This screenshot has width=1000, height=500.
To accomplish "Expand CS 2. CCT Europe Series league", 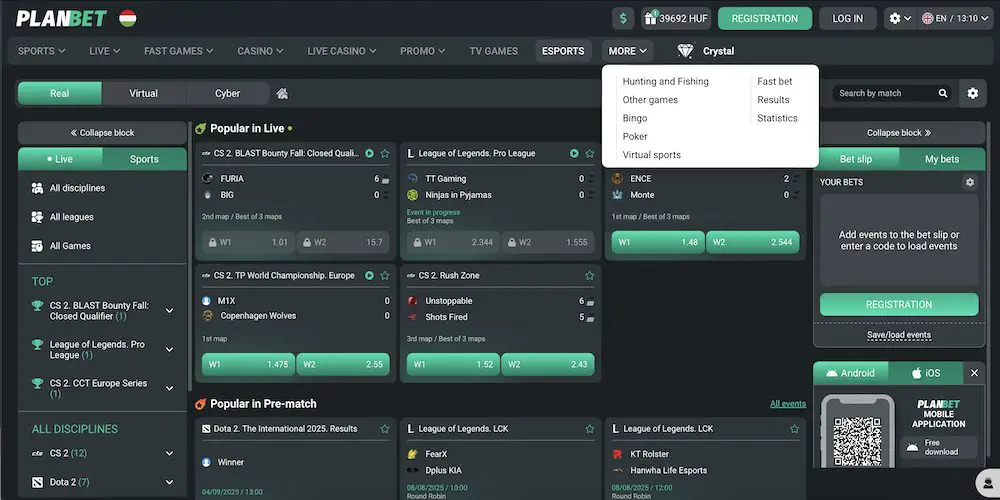I will click(x=169, y=388).
